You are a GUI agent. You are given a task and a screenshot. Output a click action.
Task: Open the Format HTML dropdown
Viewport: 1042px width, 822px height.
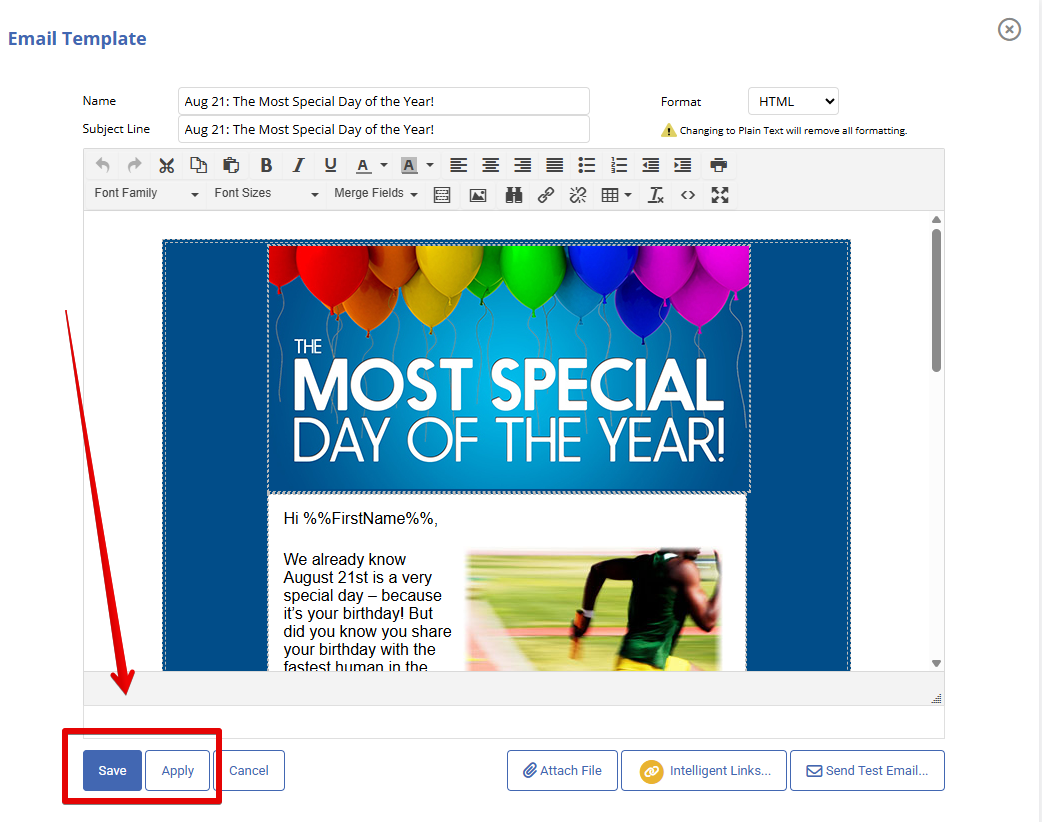click(793, 101)
